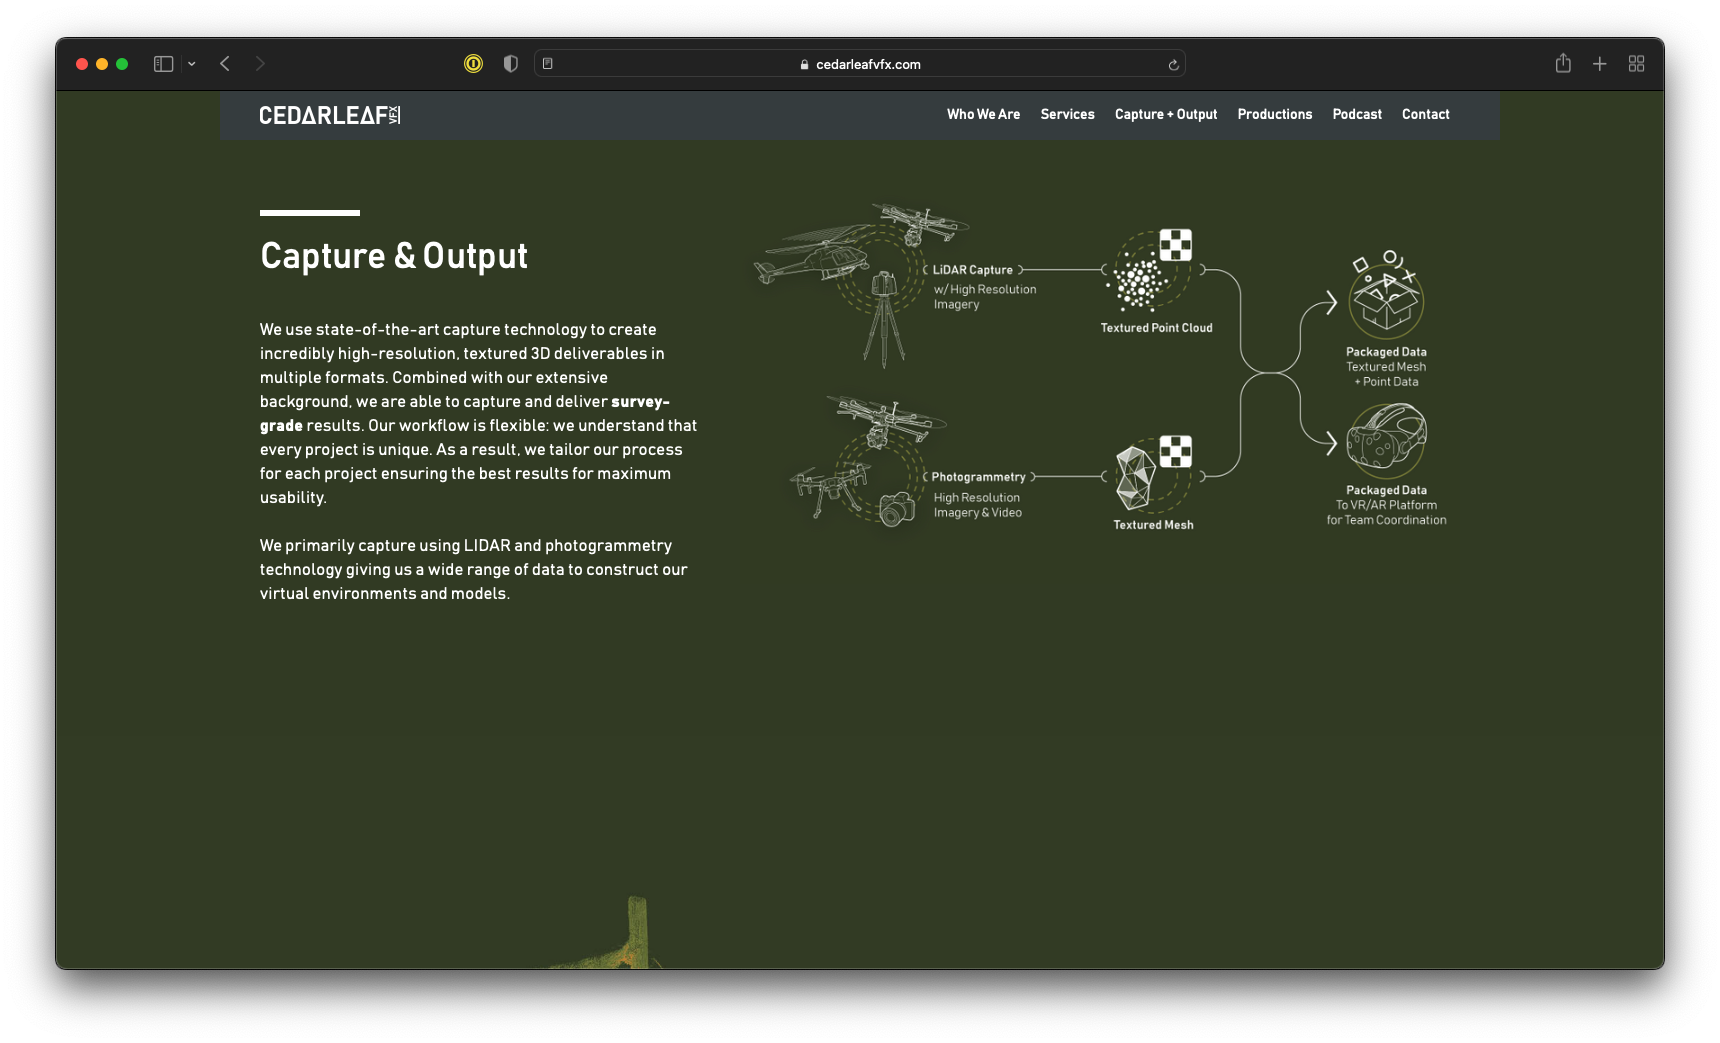The image size is (1720, 1043).
Task: Go back to the previous page
Action: point(225,64)
